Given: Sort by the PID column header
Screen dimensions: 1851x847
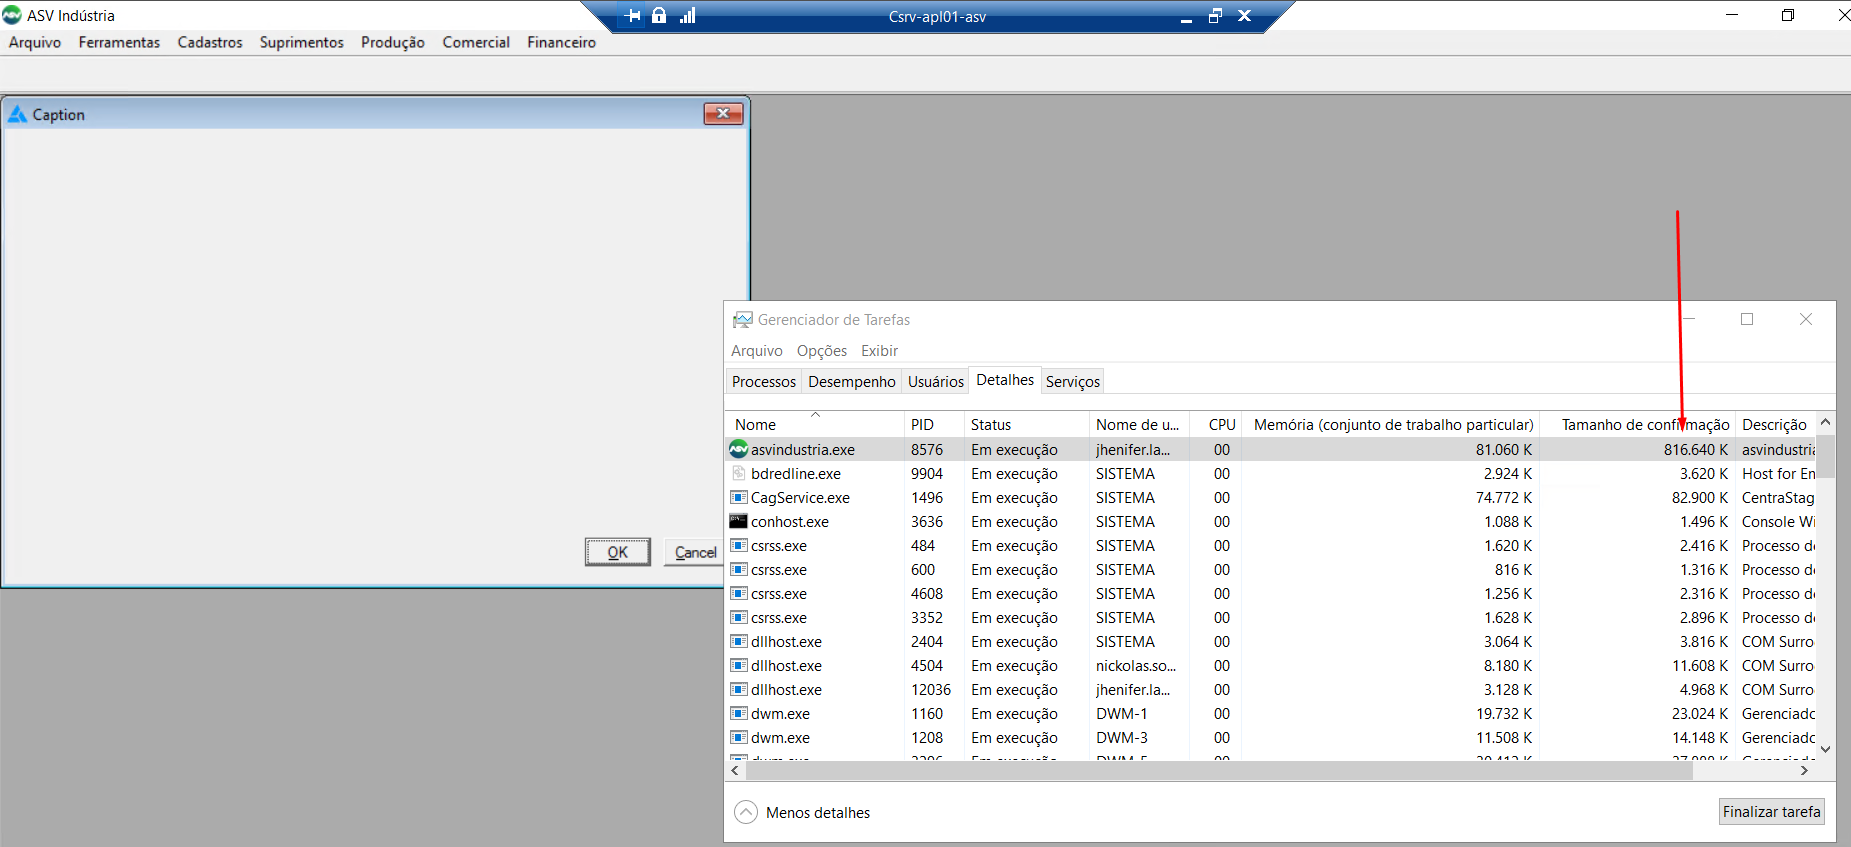Looking at the screenshot, I should pyautogui.click(x=922, y=425).
